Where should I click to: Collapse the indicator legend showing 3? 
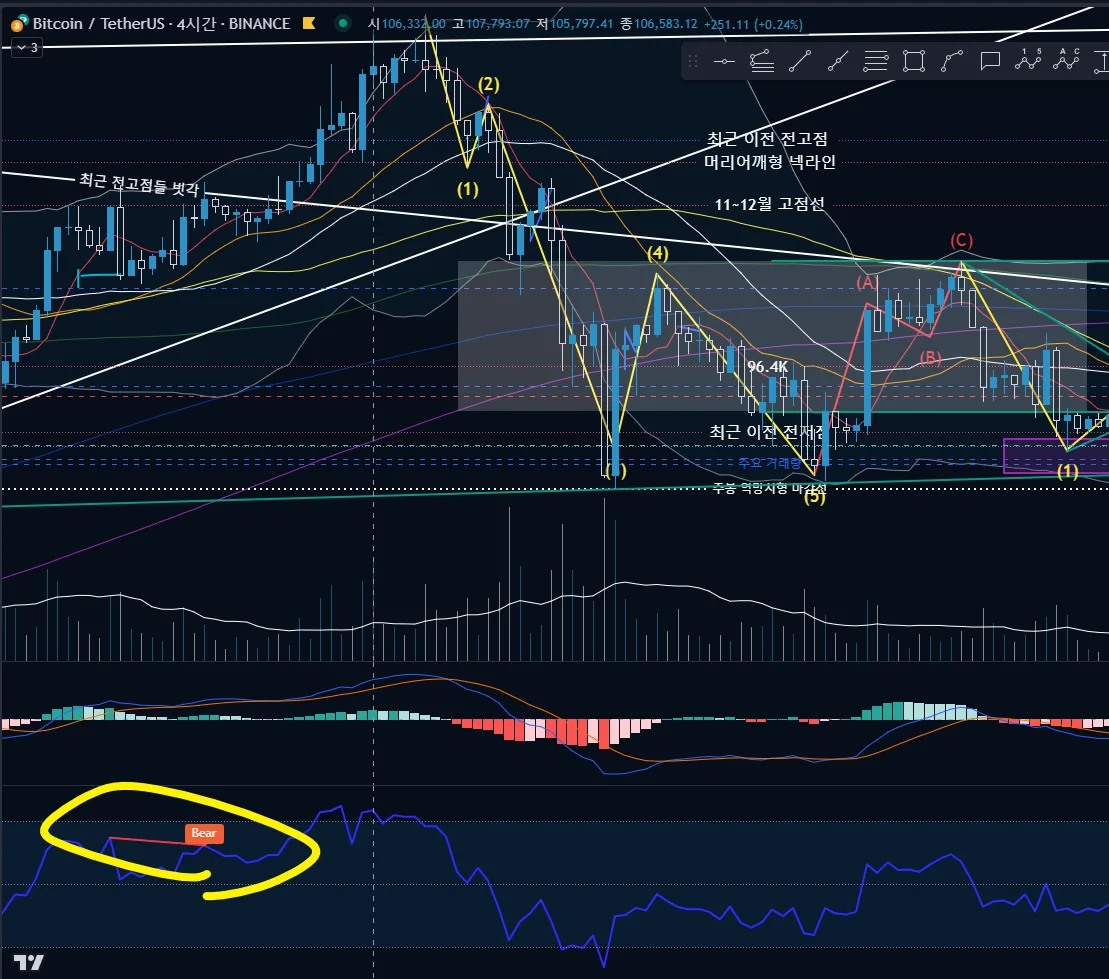click(x=28, y=47)
